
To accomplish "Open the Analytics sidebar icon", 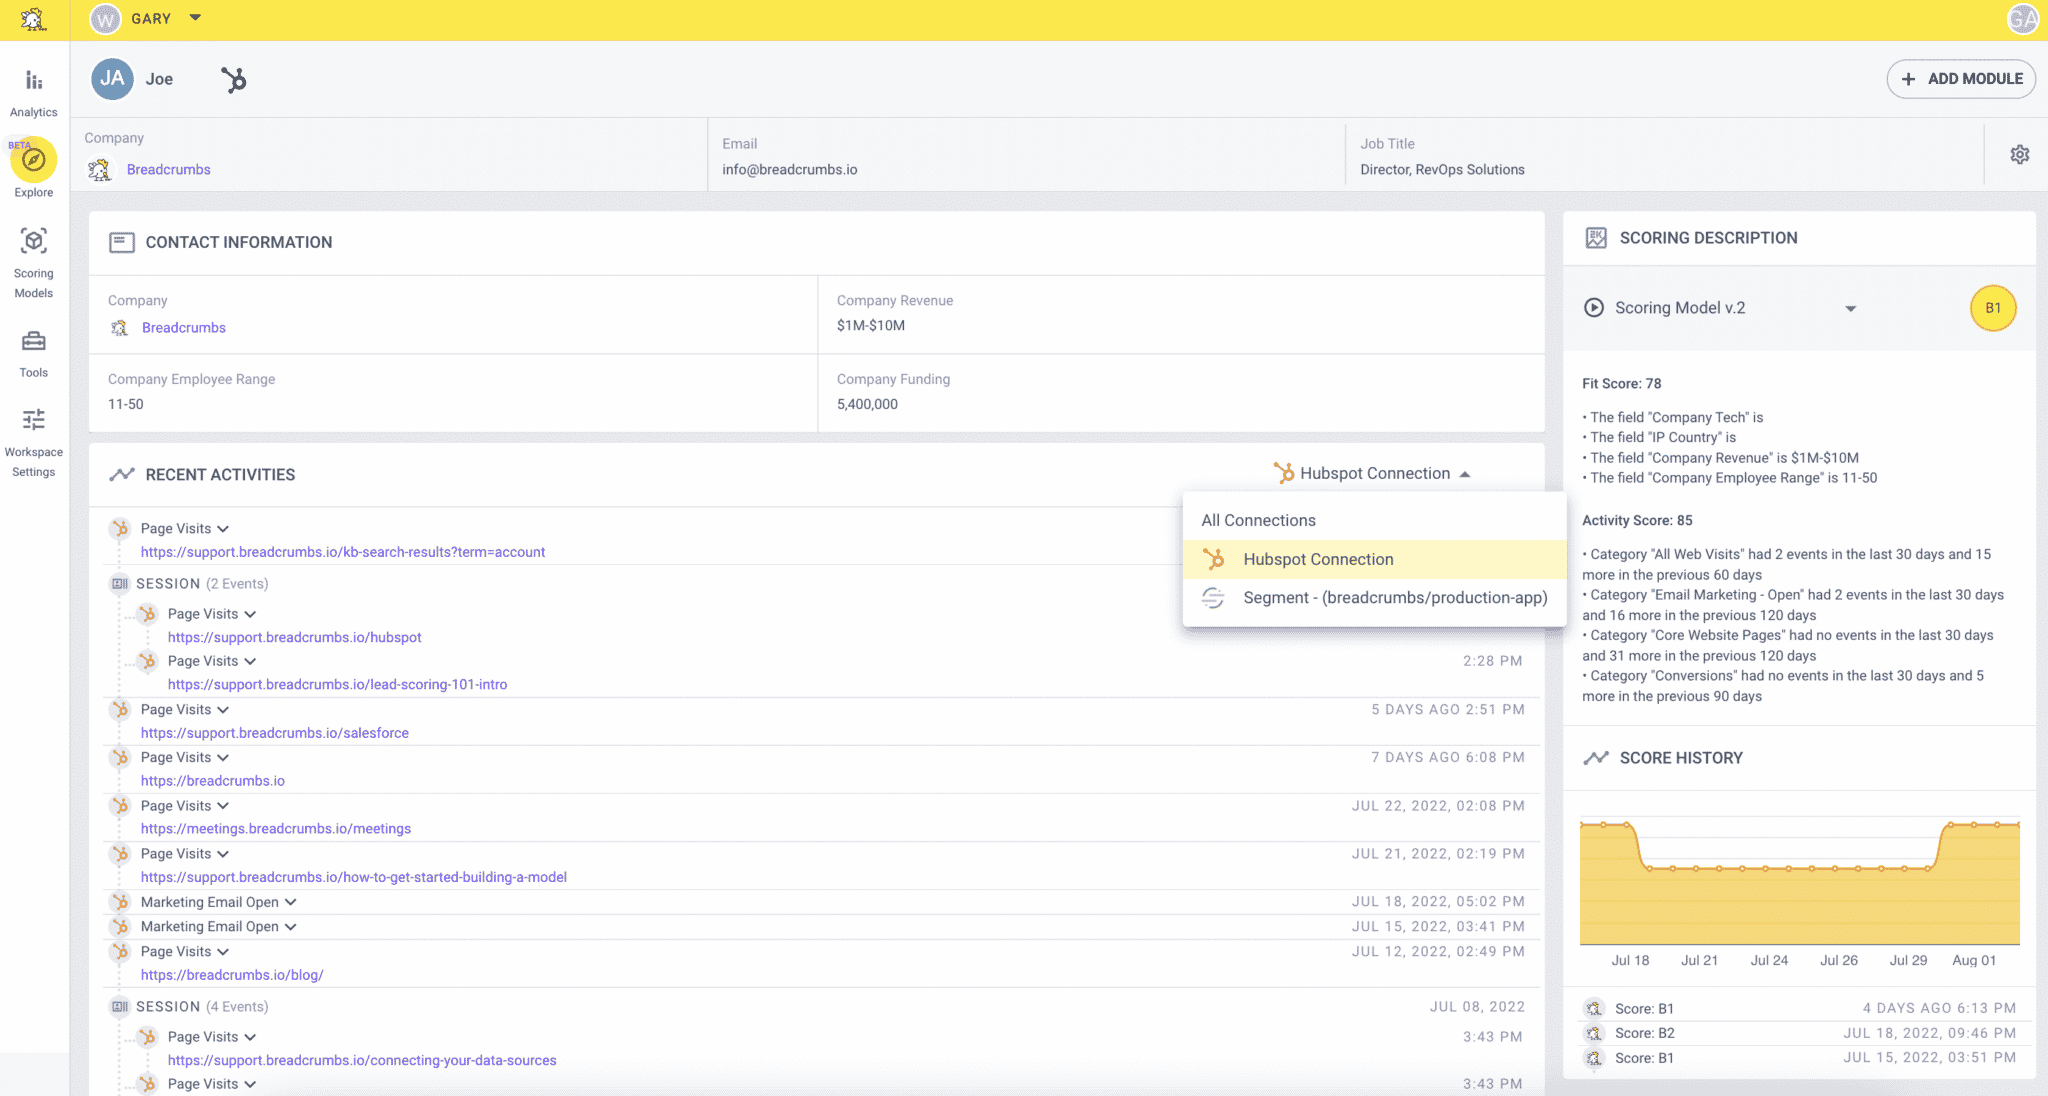I will point(34,81).
